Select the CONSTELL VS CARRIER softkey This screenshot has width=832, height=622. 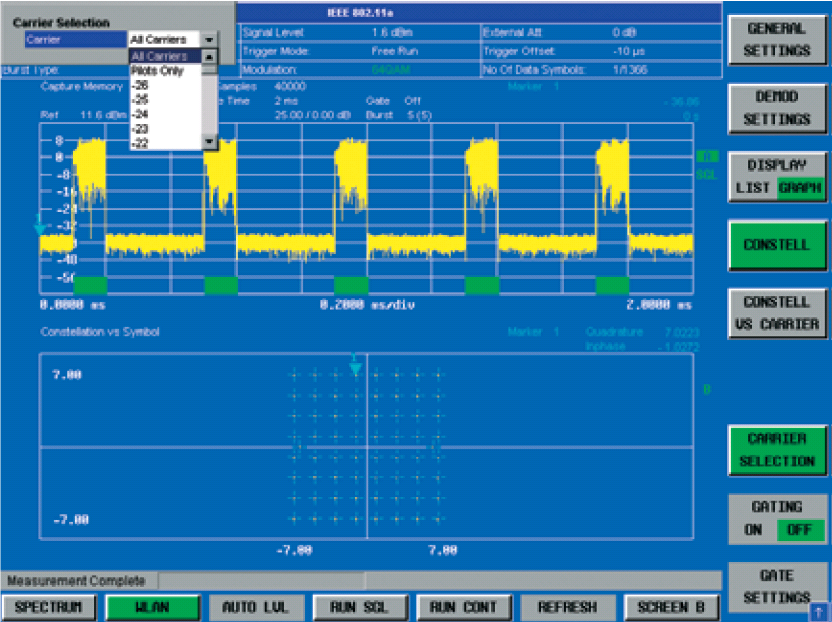point(777,313)
